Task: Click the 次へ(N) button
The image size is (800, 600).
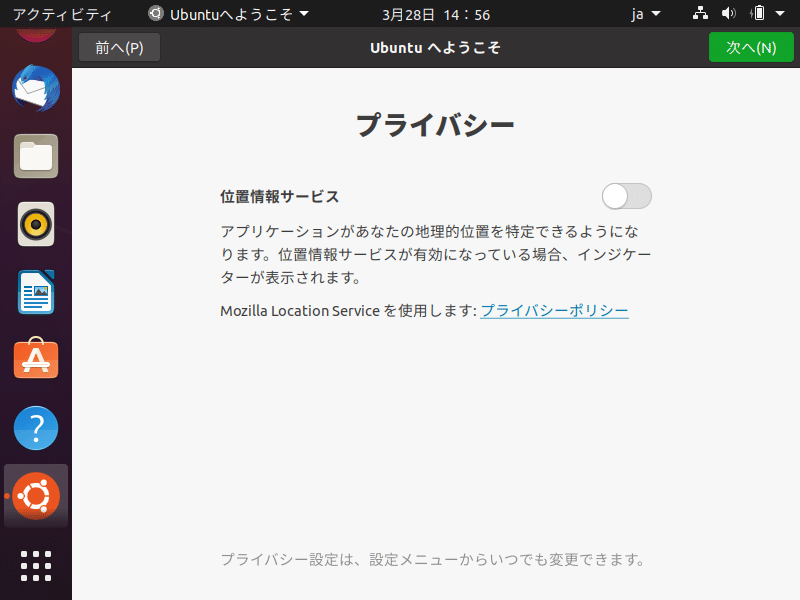Action: point(751,47)
